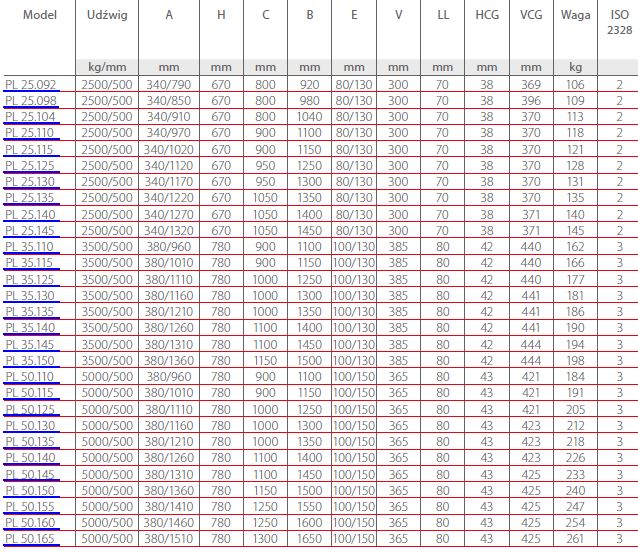The height and width of the screenshot is (553, 638).
Task: Open the PL 25.145 model link
Action: pos(30,231)
